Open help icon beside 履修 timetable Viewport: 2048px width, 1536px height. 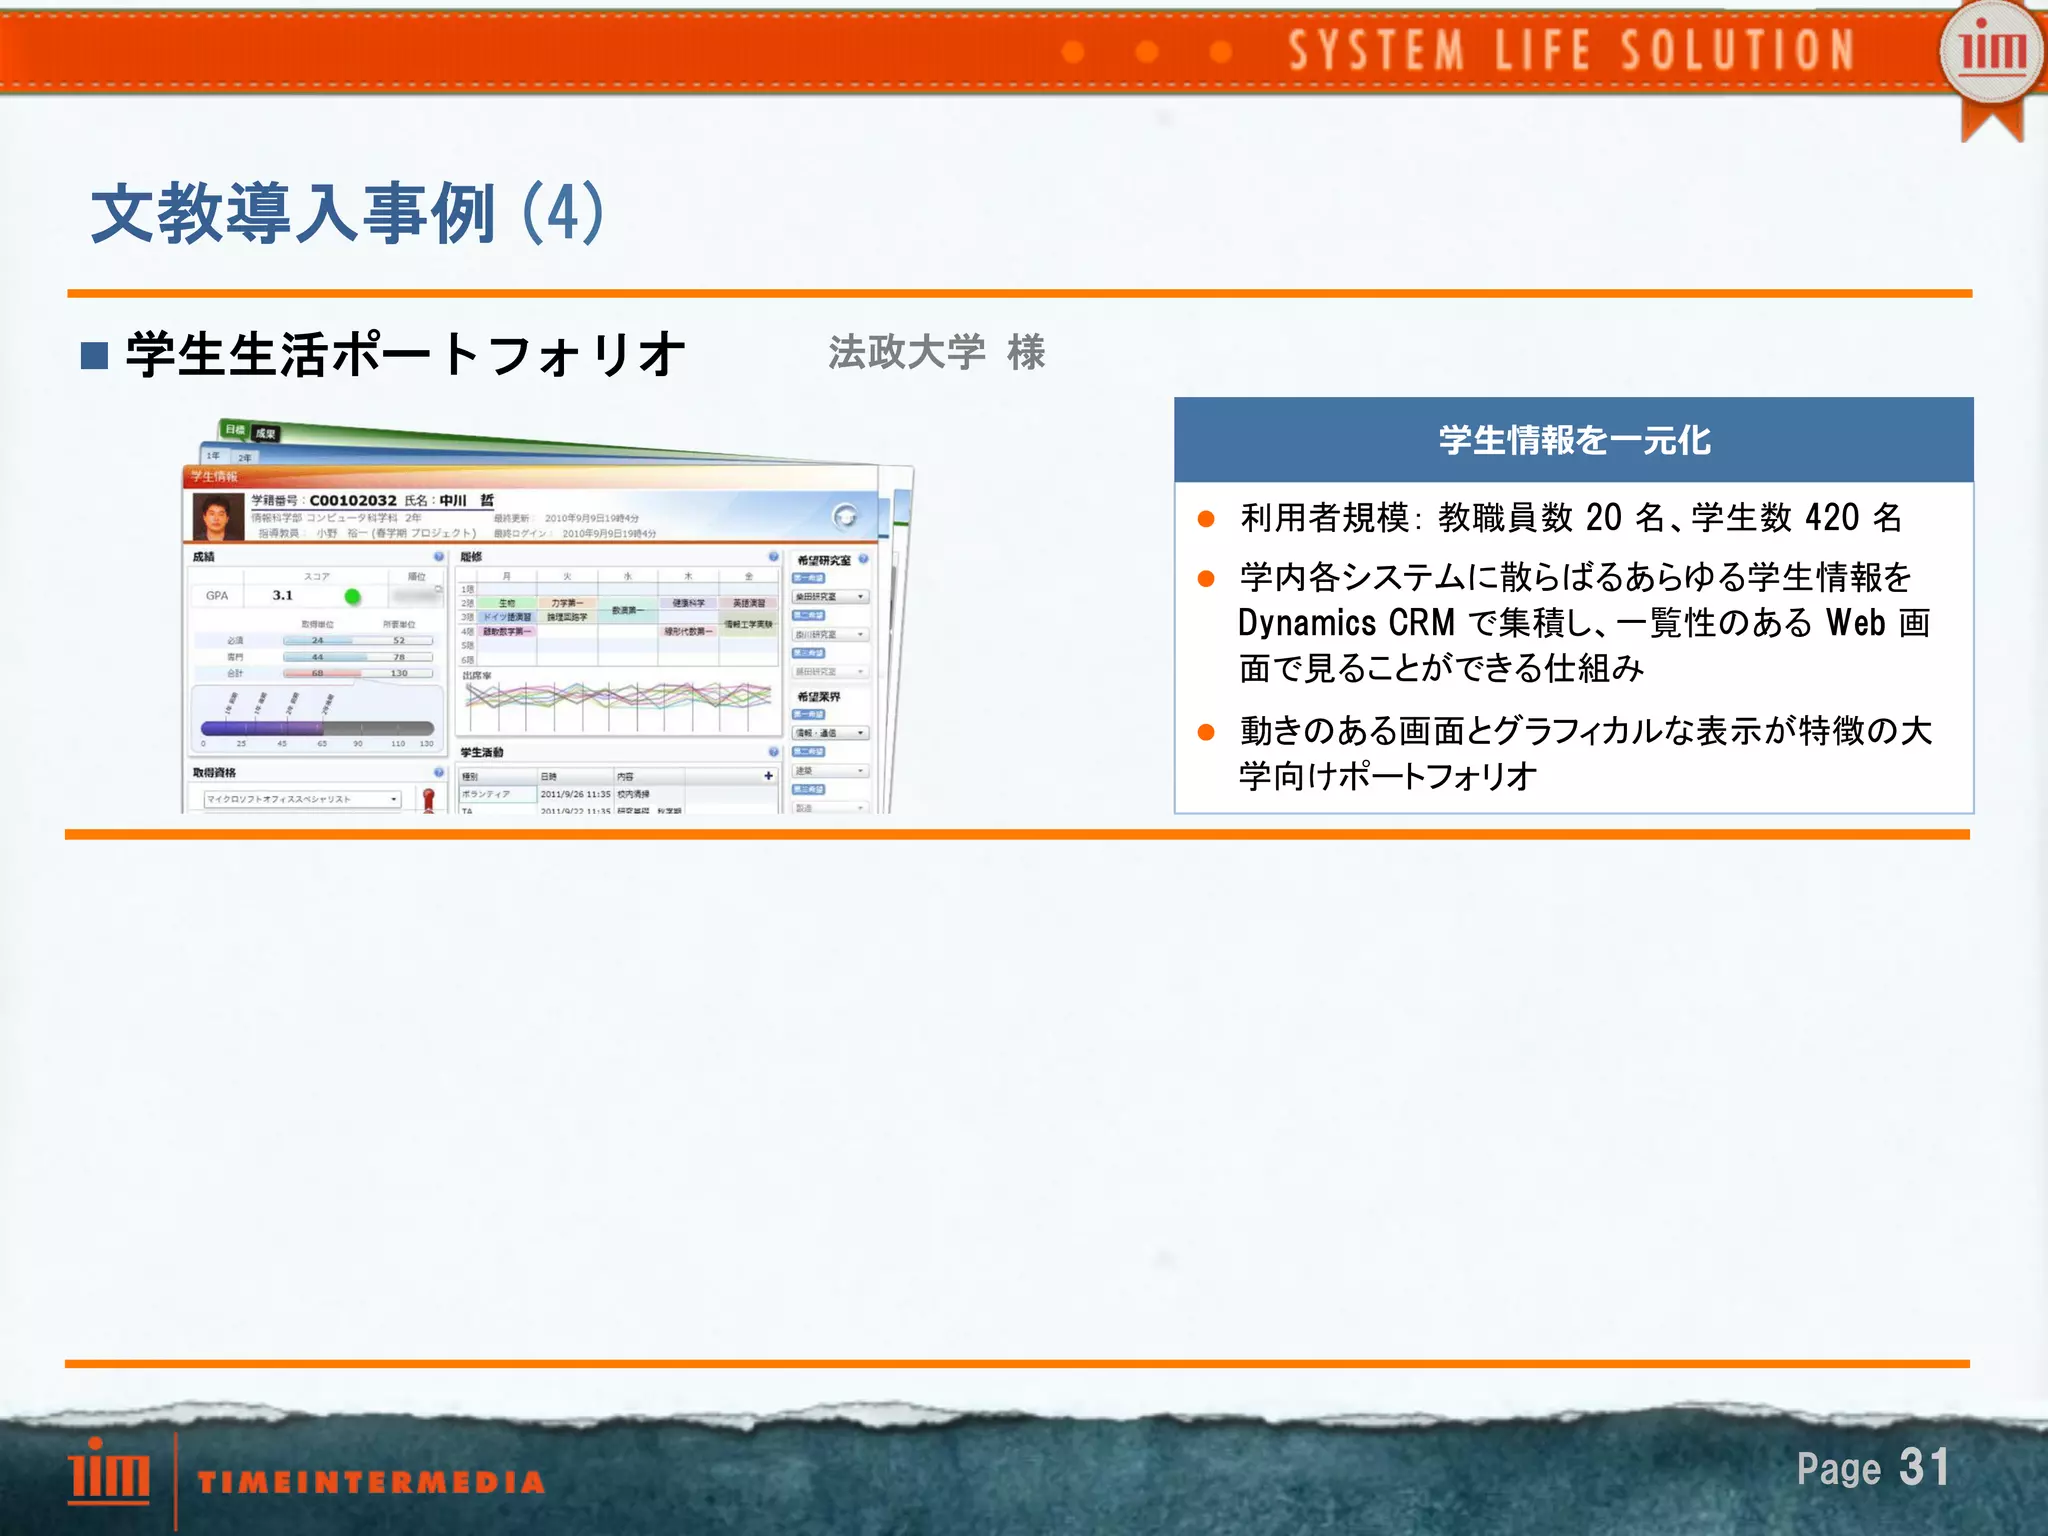[773, 557]
